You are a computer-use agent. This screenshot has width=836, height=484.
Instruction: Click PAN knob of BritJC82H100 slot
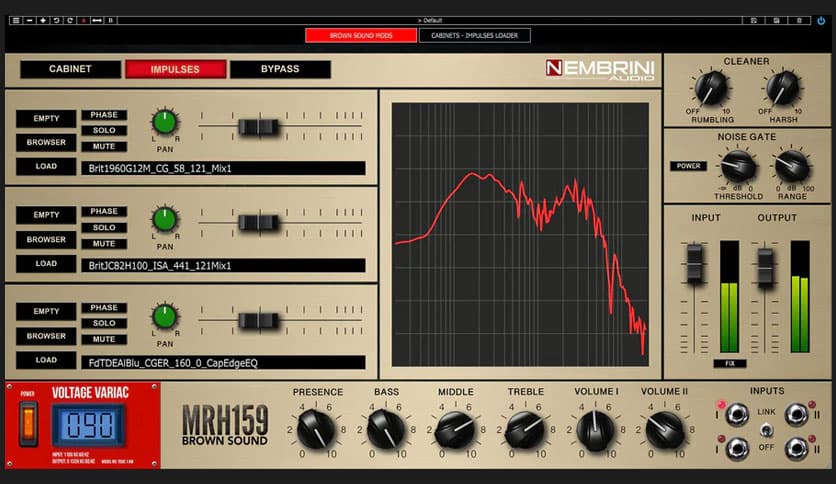click(x=165, y=219)
